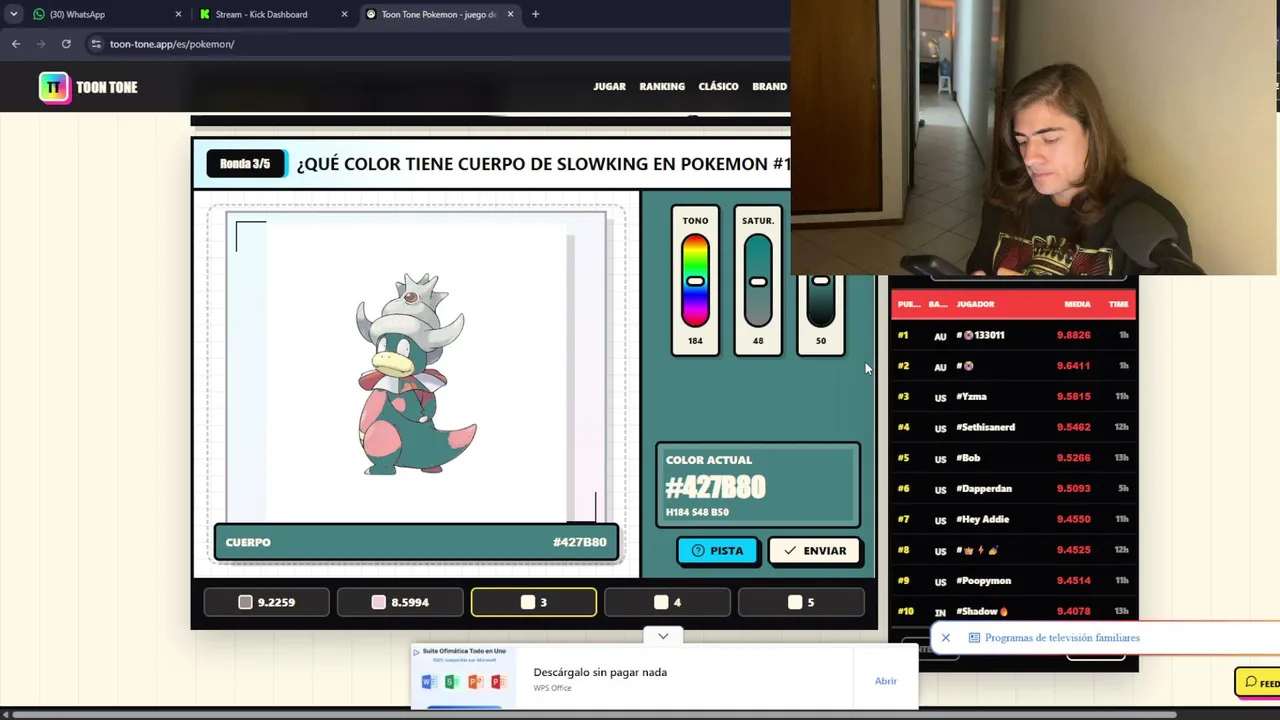This screenshot has width=1280, height=720.
Task: Click 'Descárgalo sin pagar nada' ad text
Action: [x=600, y=672]
